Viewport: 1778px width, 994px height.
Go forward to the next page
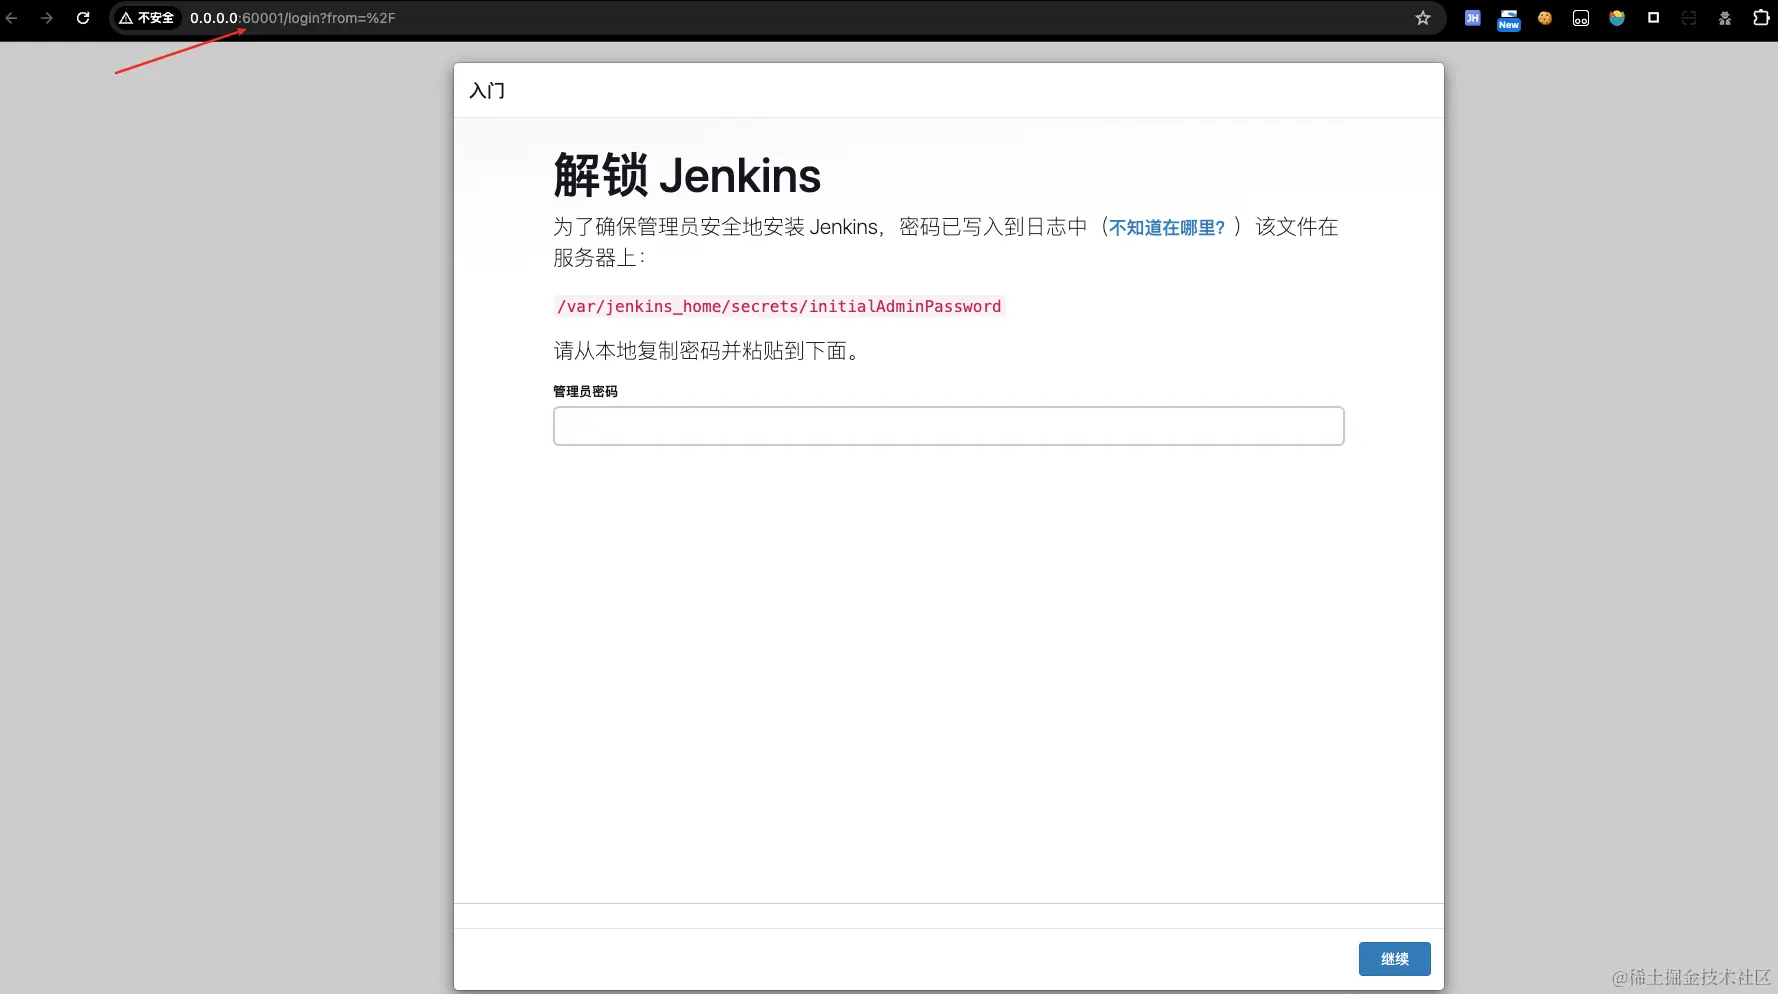click(x=47, y=18)
